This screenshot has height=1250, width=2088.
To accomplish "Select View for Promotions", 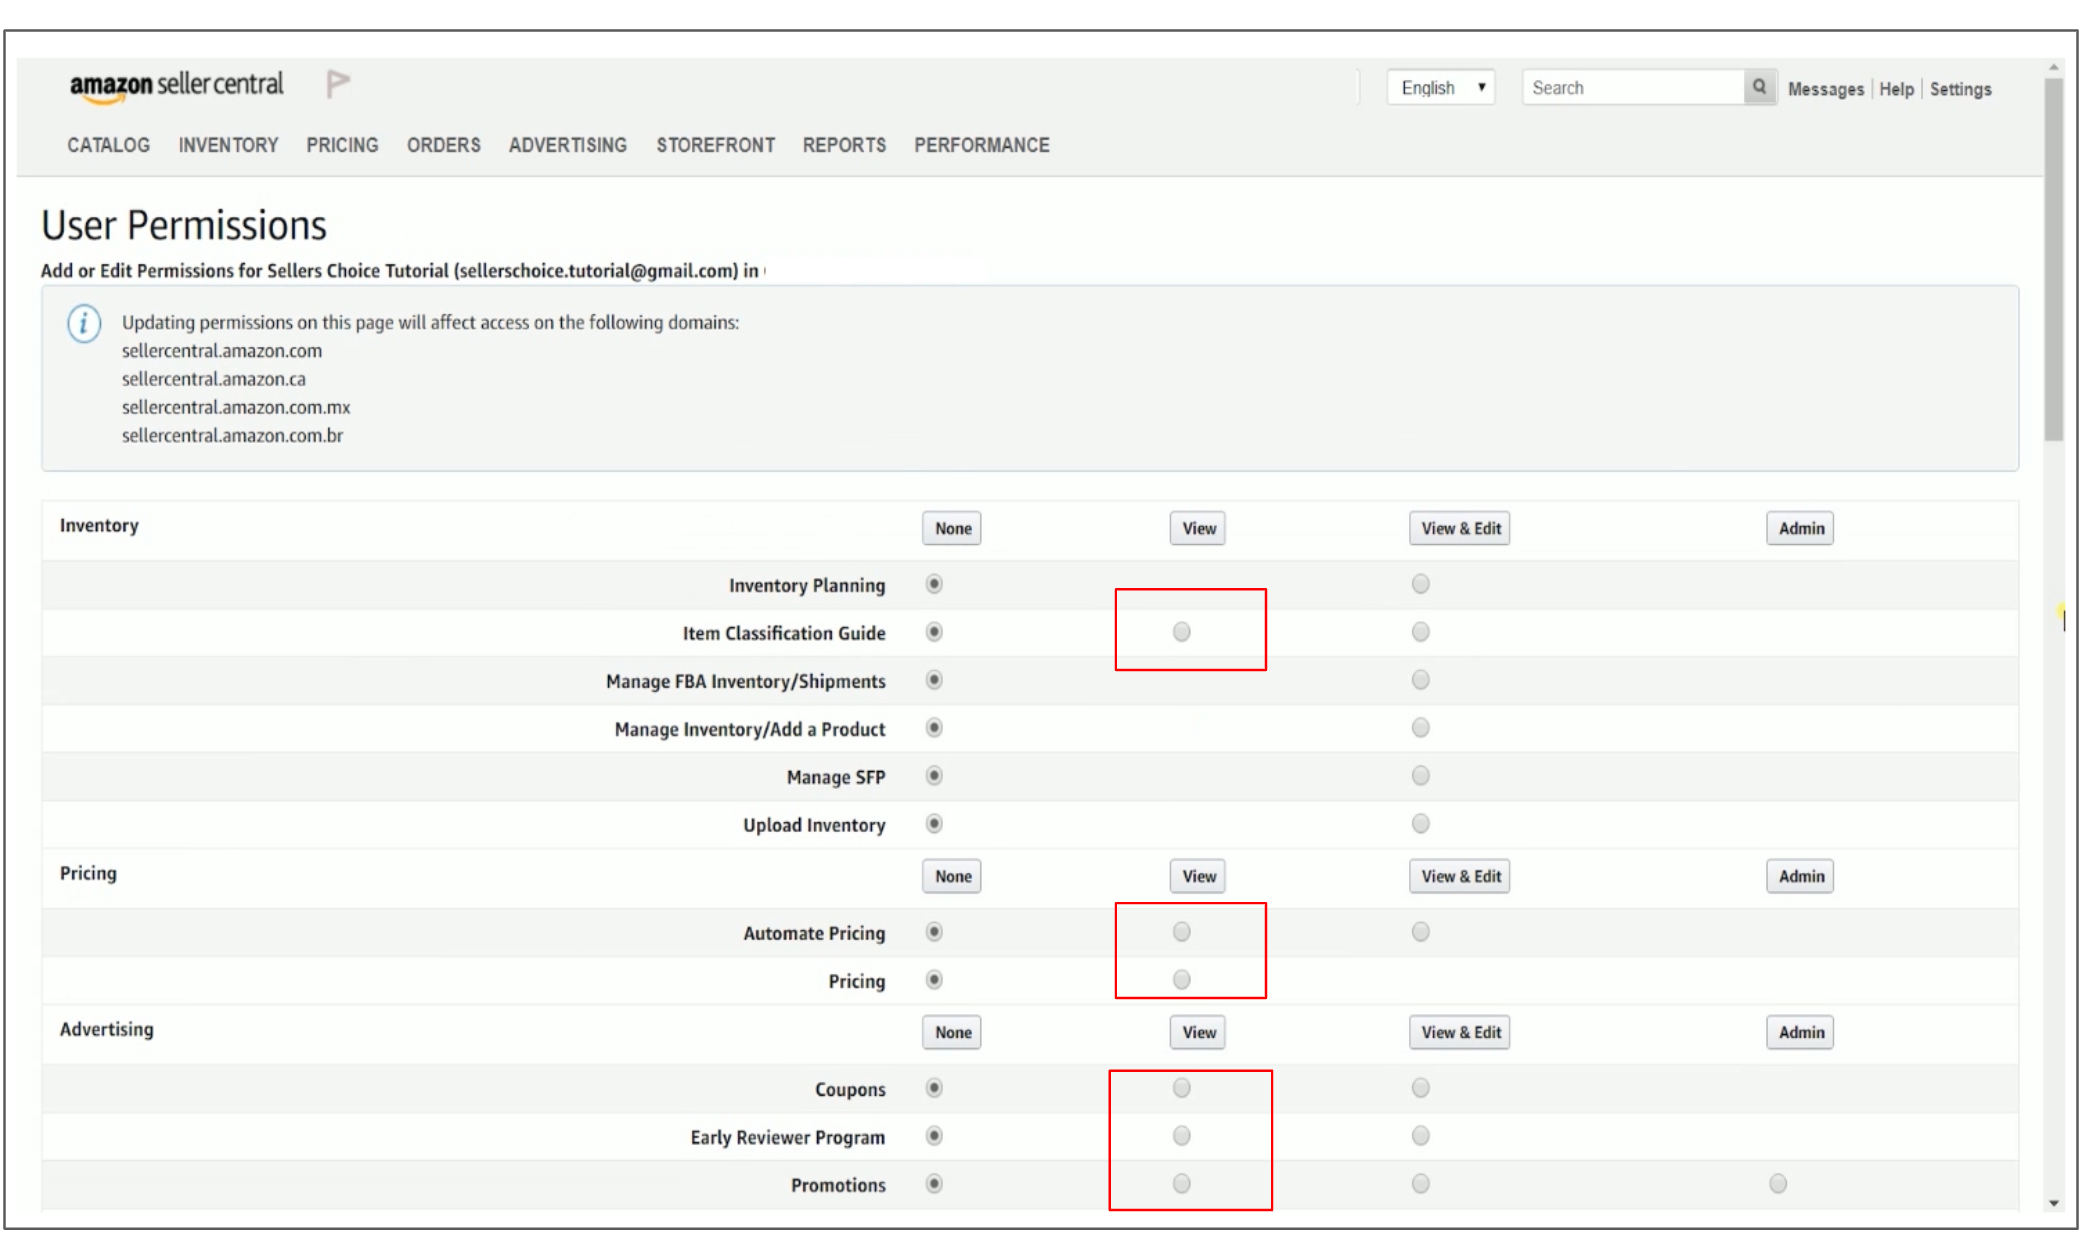I will pyautogui.click(x=1182, y=1184).
